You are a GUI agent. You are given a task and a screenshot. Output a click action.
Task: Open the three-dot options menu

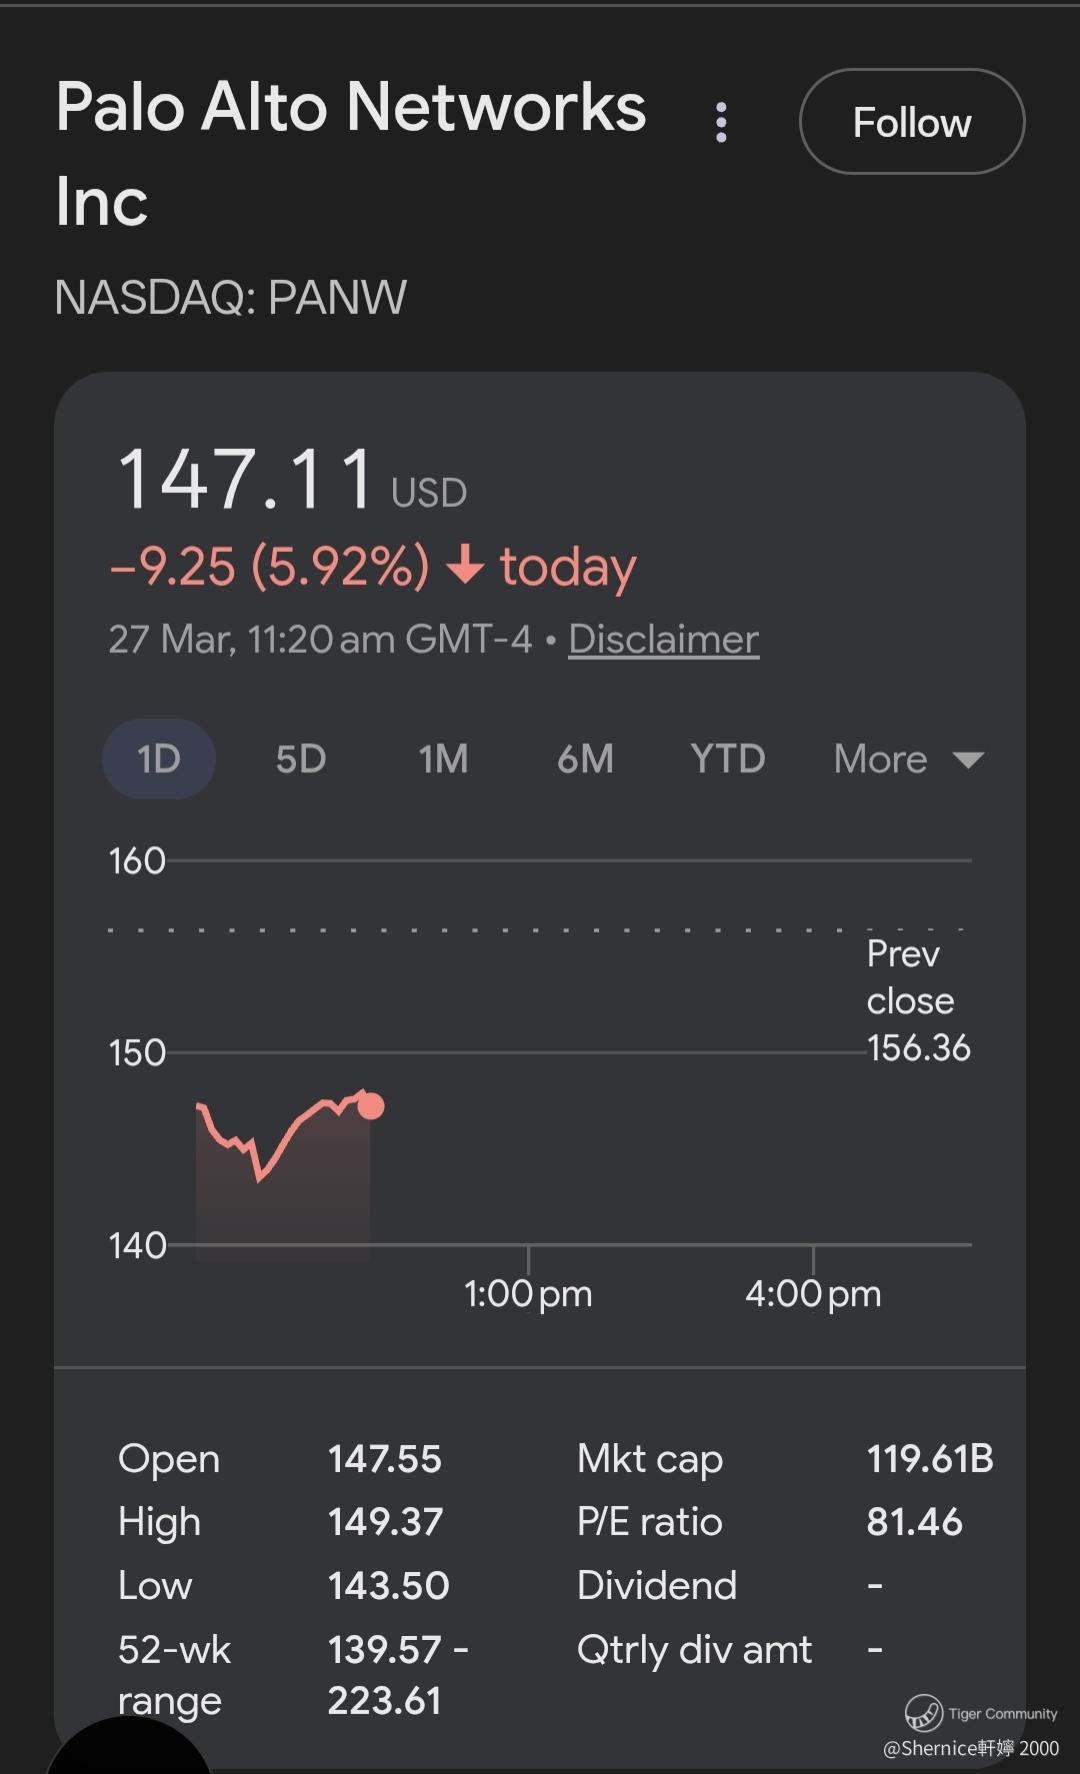(x=721, y=122)
